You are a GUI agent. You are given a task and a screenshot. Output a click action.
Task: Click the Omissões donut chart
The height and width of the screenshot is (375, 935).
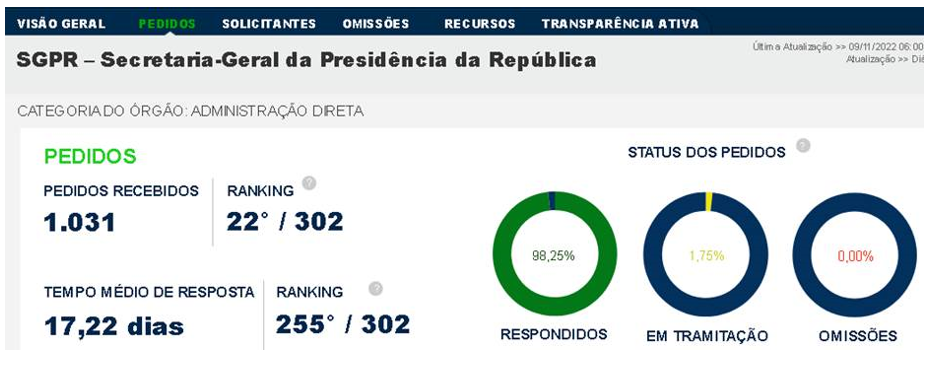tap(854, 255)
